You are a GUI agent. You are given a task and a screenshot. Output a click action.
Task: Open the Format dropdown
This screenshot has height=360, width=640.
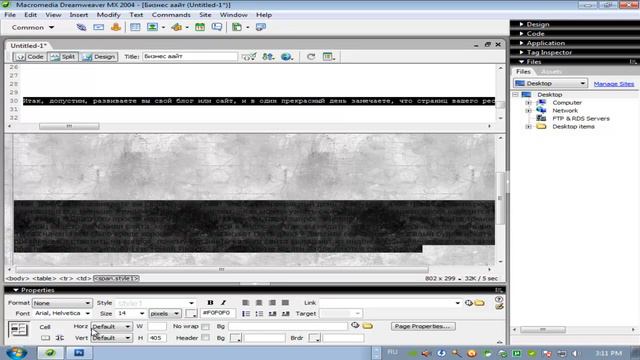(x=62, y=303)
